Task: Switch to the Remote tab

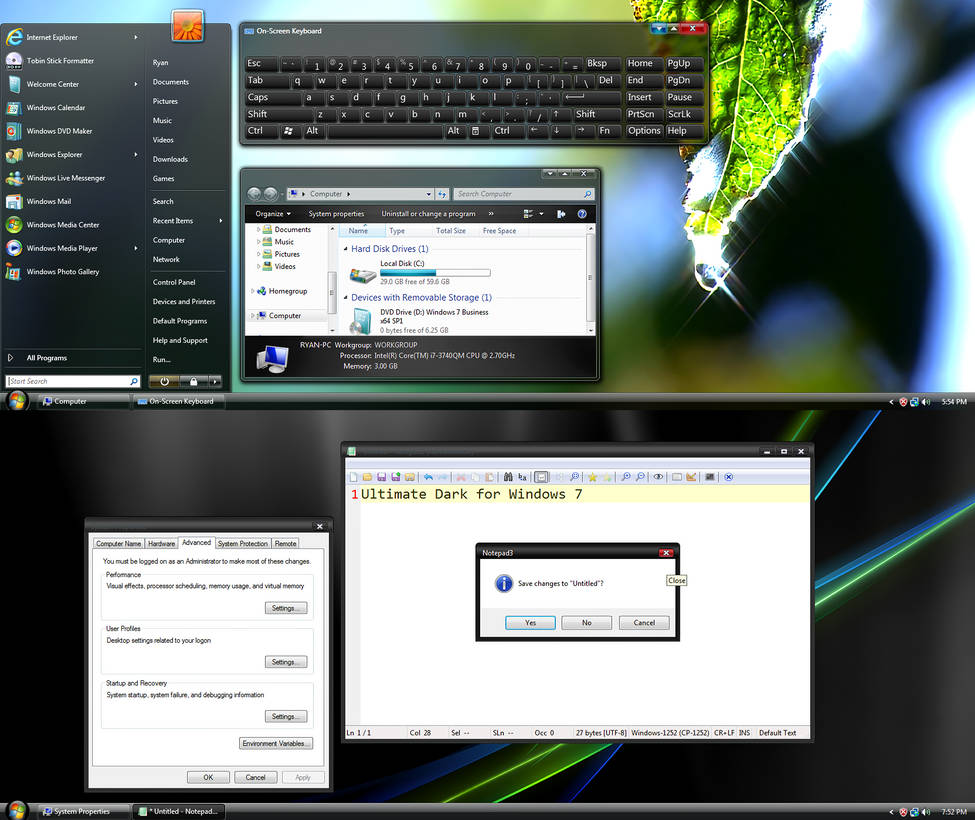Action: 285,543
